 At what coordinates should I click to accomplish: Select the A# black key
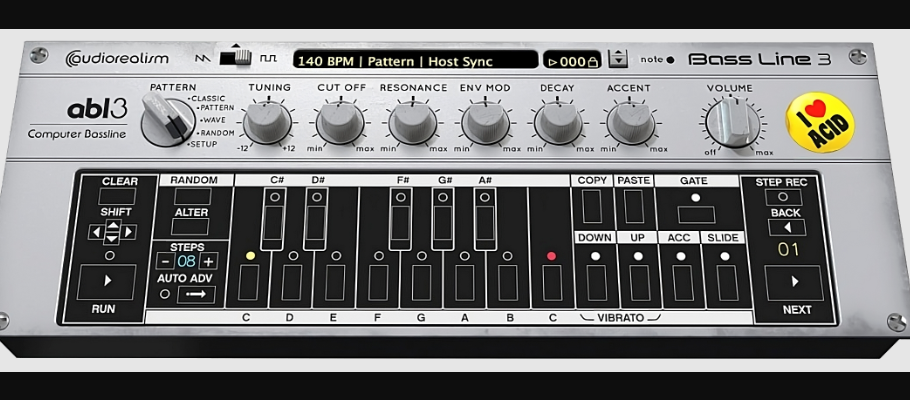(486, 224)
